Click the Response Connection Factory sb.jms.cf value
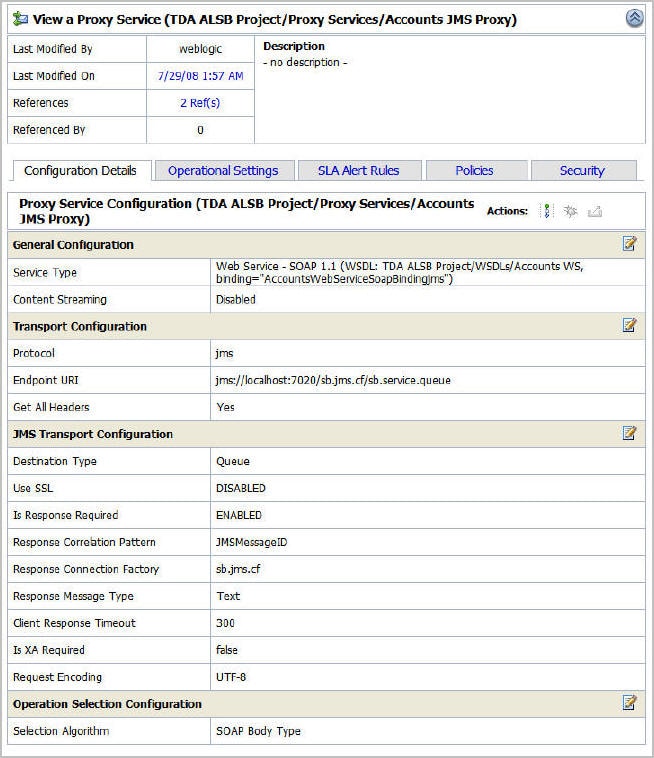654x758 pixels. pyautogui.click(x=238, y=569)
